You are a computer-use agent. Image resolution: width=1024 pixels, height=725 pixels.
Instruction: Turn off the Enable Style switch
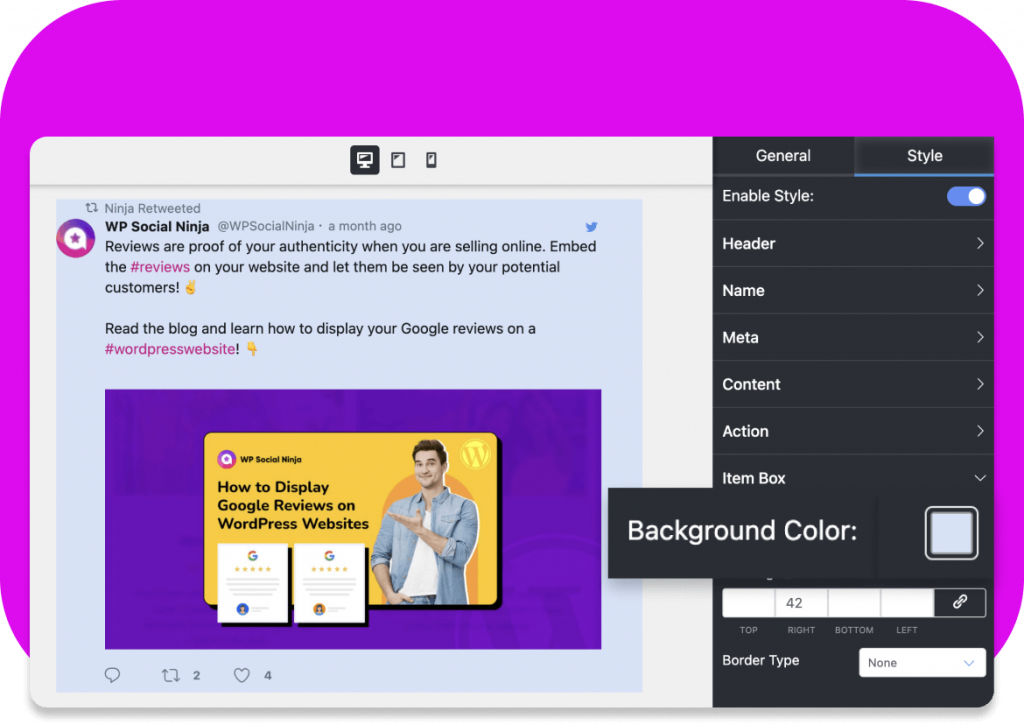pos(966,196)
